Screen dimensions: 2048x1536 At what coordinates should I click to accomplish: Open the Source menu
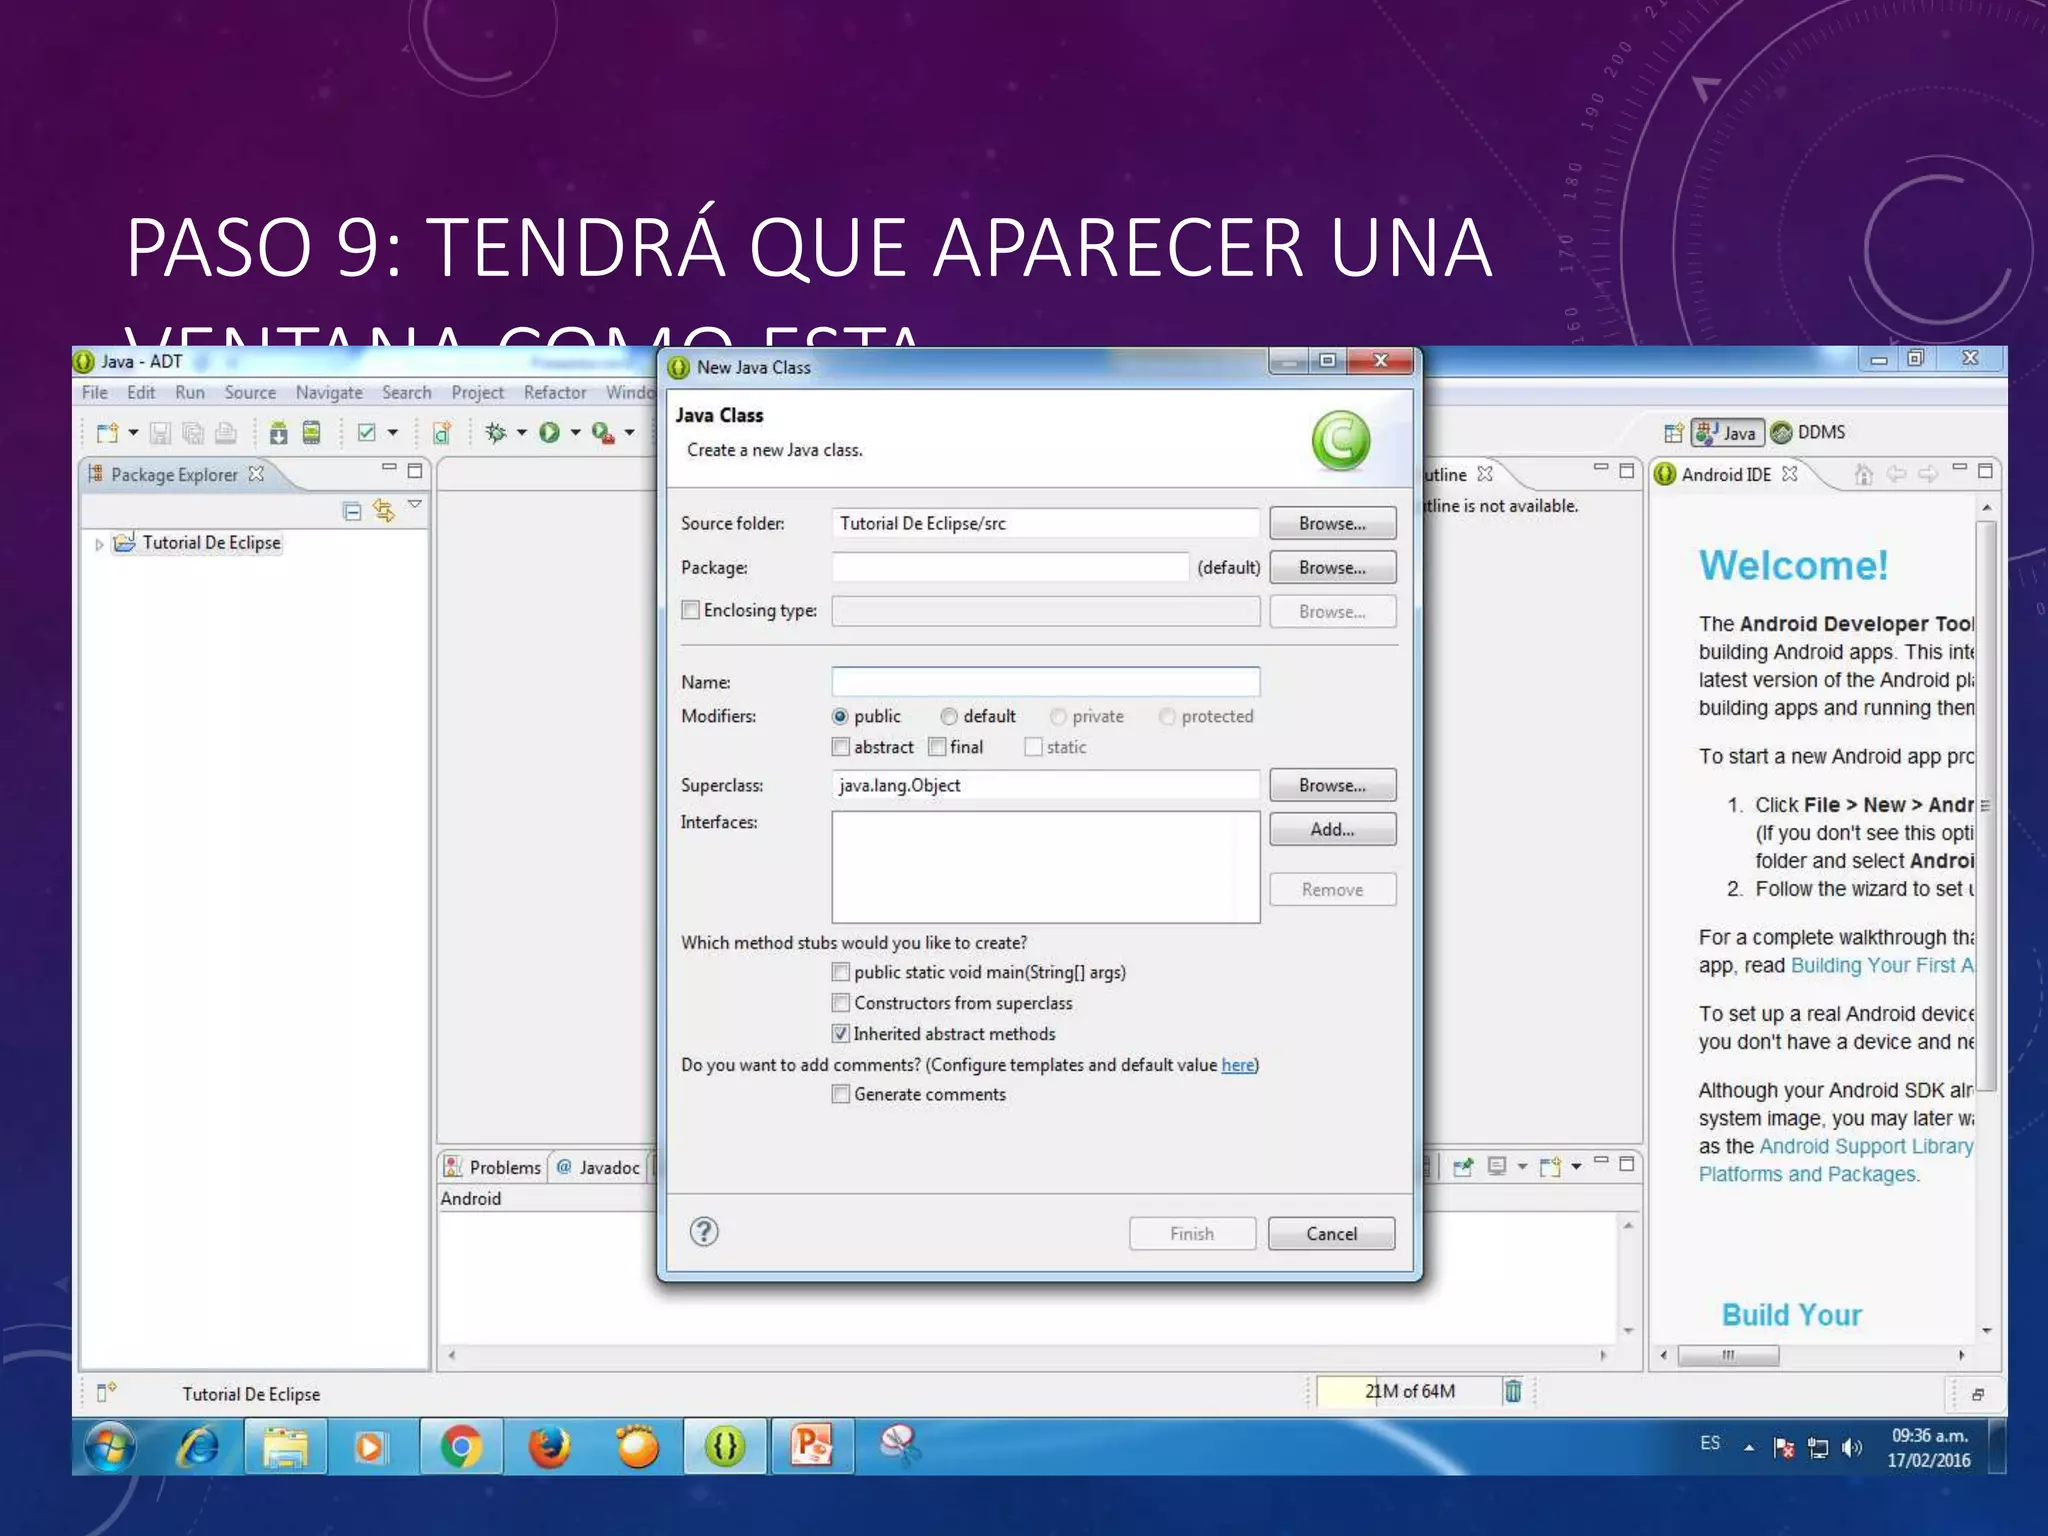click(249, 392)
